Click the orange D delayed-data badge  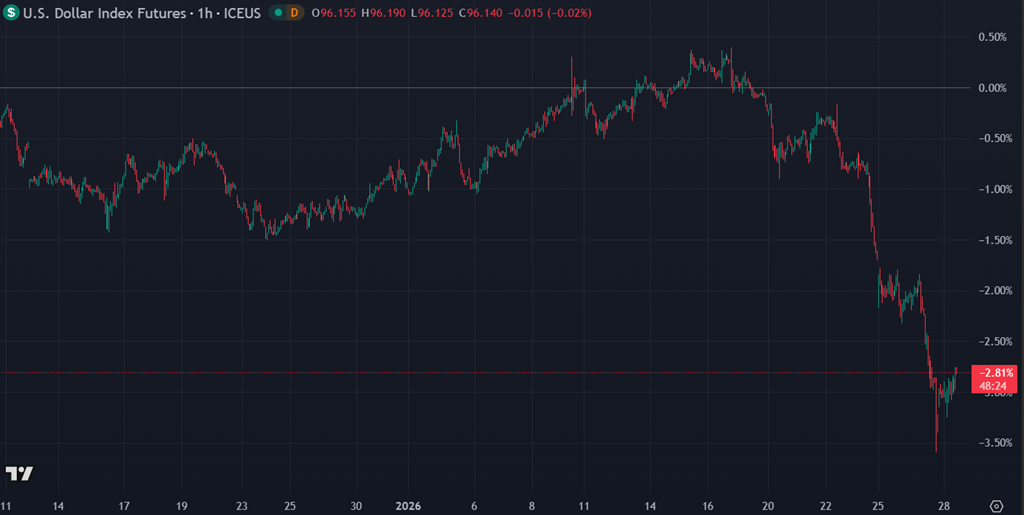(294, 13)
